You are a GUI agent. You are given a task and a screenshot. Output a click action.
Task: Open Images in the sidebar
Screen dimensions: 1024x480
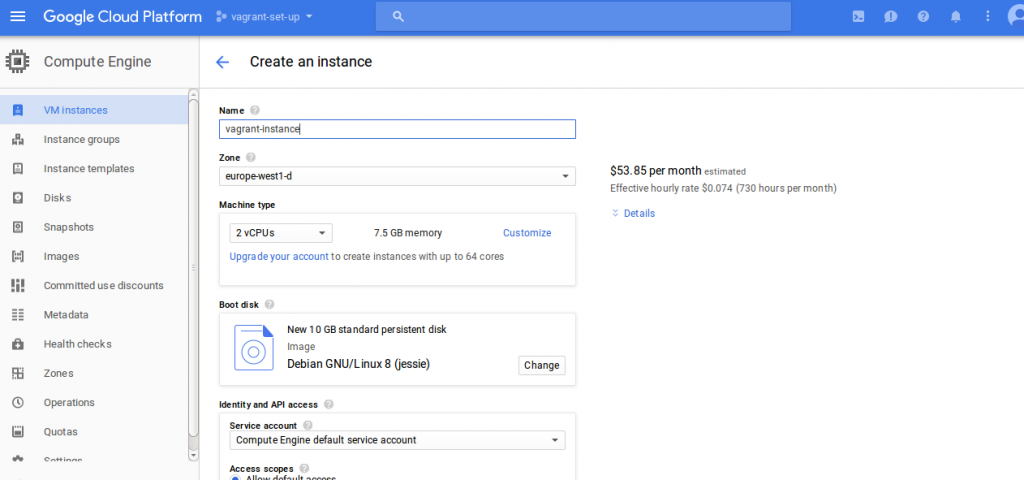point(94,256)
